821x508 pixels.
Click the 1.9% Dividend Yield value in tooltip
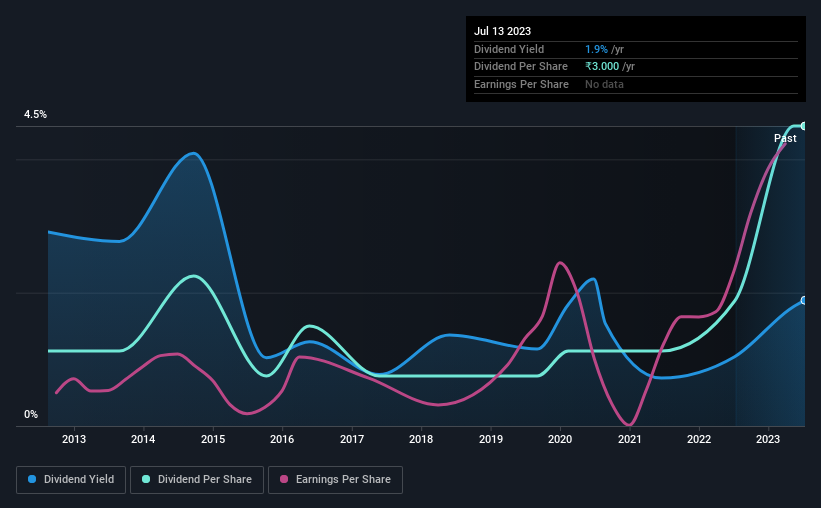click(596, 49)
